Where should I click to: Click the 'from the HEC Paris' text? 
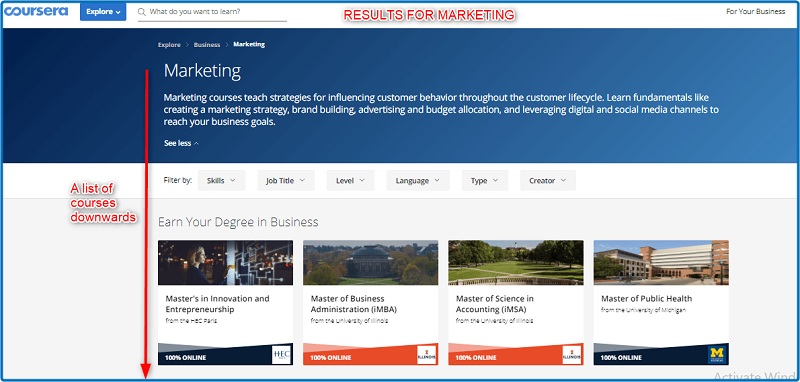(191, 321)
